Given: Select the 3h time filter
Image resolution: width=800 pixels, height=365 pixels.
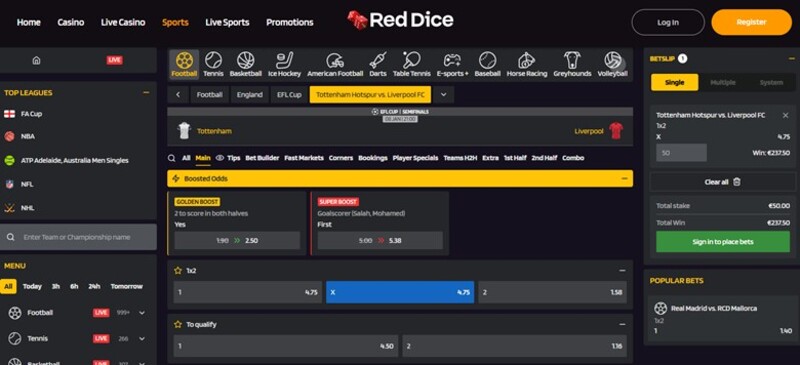Looking at the screenshot, I should pos(56,286).
